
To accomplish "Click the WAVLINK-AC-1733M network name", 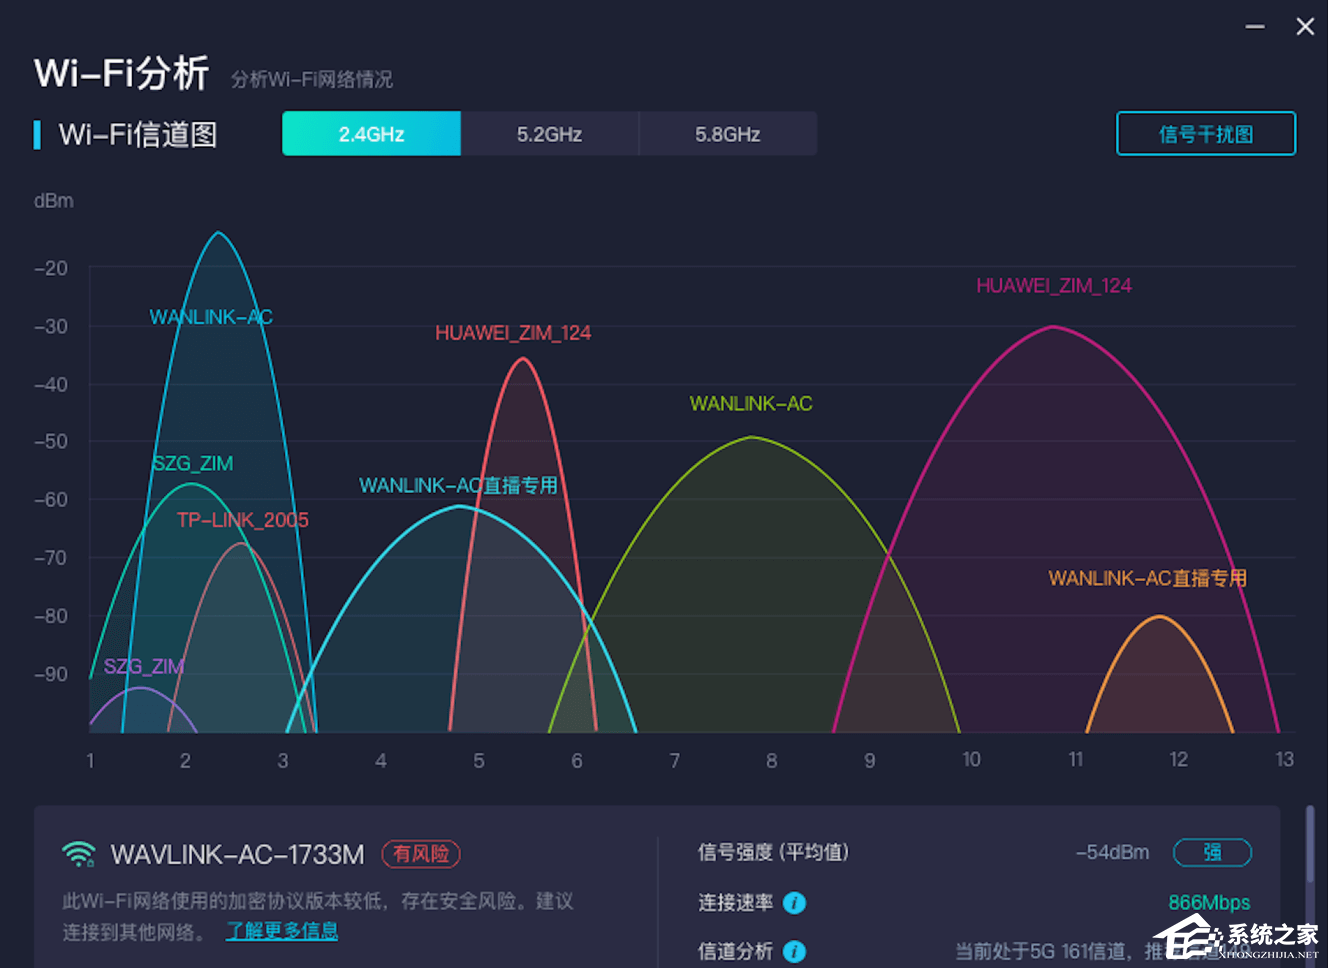I will tap(238, 855).
